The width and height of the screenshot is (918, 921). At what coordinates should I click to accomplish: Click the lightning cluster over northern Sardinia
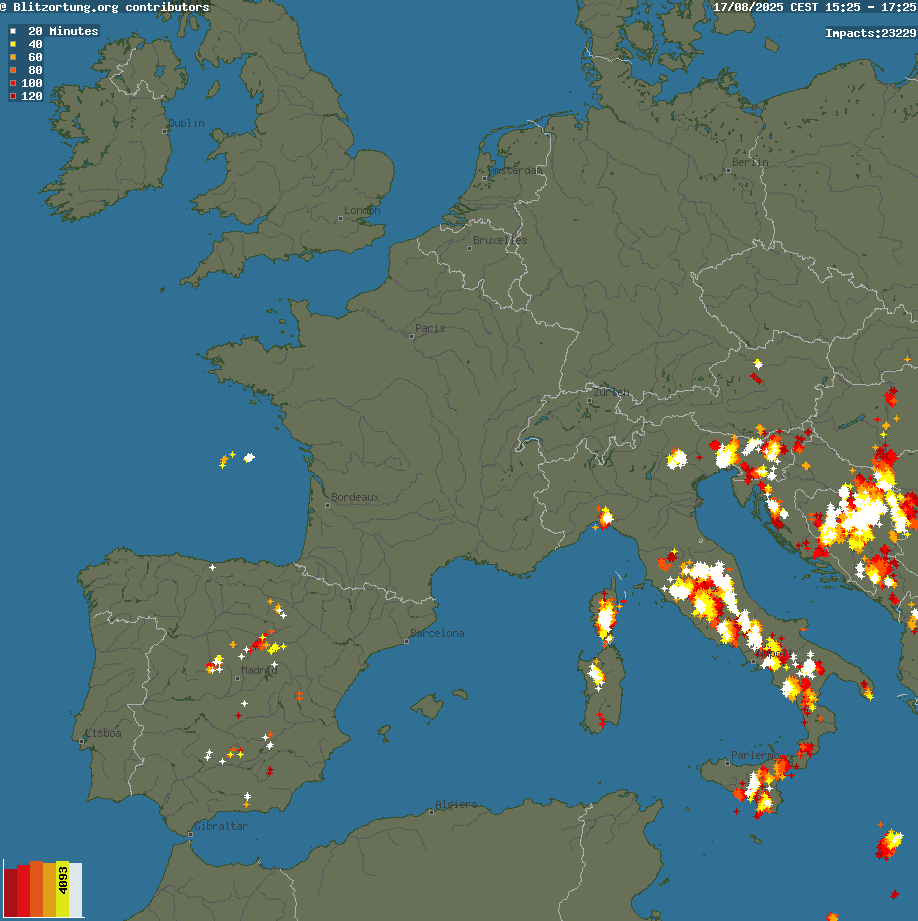[x=597, y=674]
